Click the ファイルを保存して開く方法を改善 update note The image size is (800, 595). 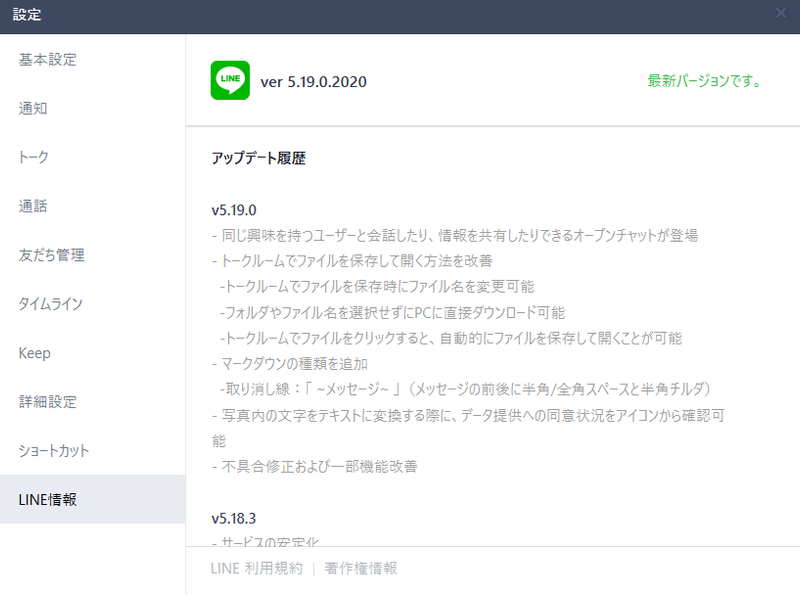click(352, 261)
